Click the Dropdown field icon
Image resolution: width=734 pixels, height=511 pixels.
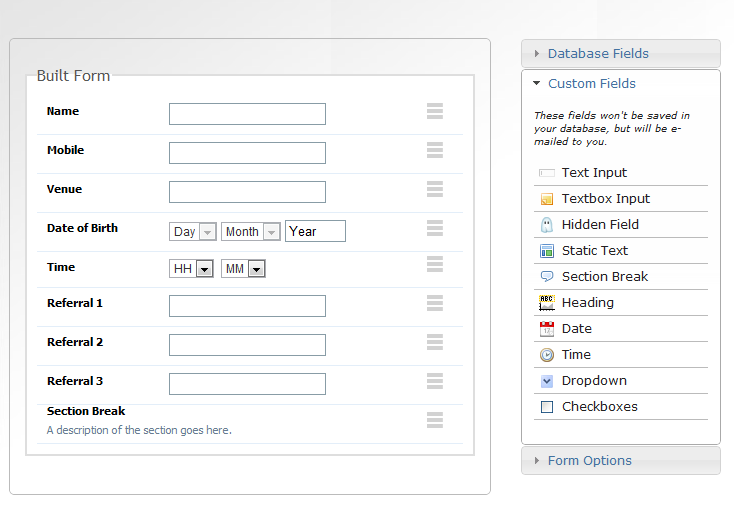[546, 381]
